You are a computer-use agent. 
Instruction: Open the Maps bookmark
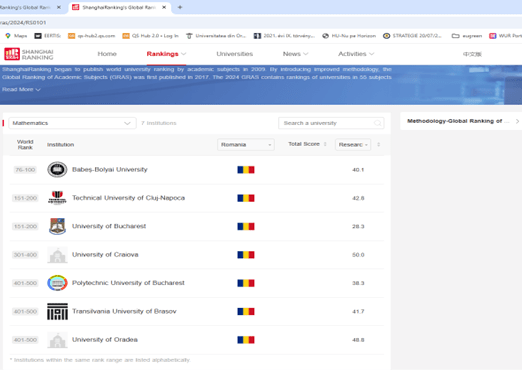pyautogui.click(x=16, y=36)
